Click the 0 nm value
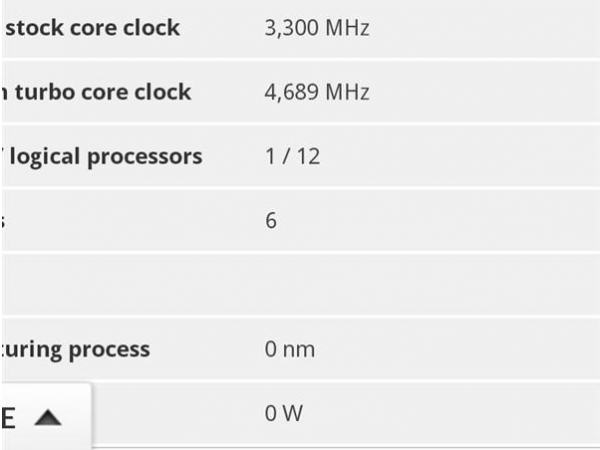Image resolution: width=600 pixels, height=450 pixels. [290, 349]
